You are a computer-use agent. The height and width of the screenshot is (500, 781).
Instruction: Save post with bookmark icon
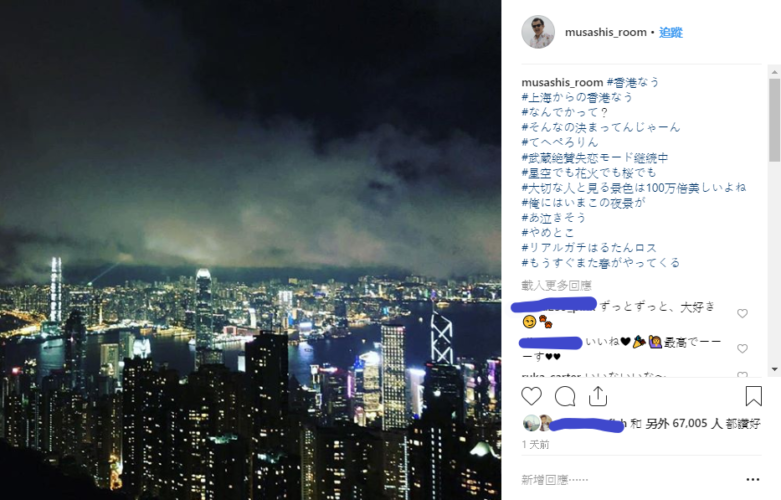(x=753, y=396)
